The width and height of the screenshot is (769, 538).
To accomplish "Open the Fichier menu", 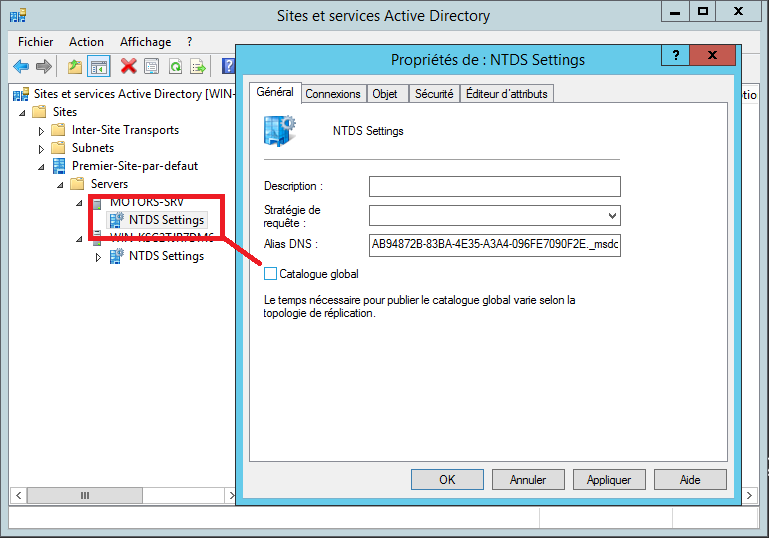I will point(35,42).
